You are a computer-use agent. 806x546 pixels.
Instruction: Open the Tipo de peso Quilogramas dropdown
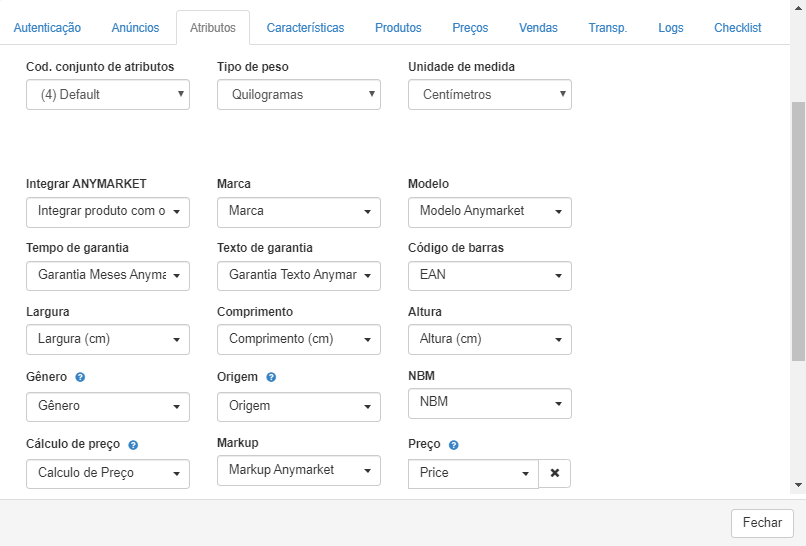[x=299, y=95]
